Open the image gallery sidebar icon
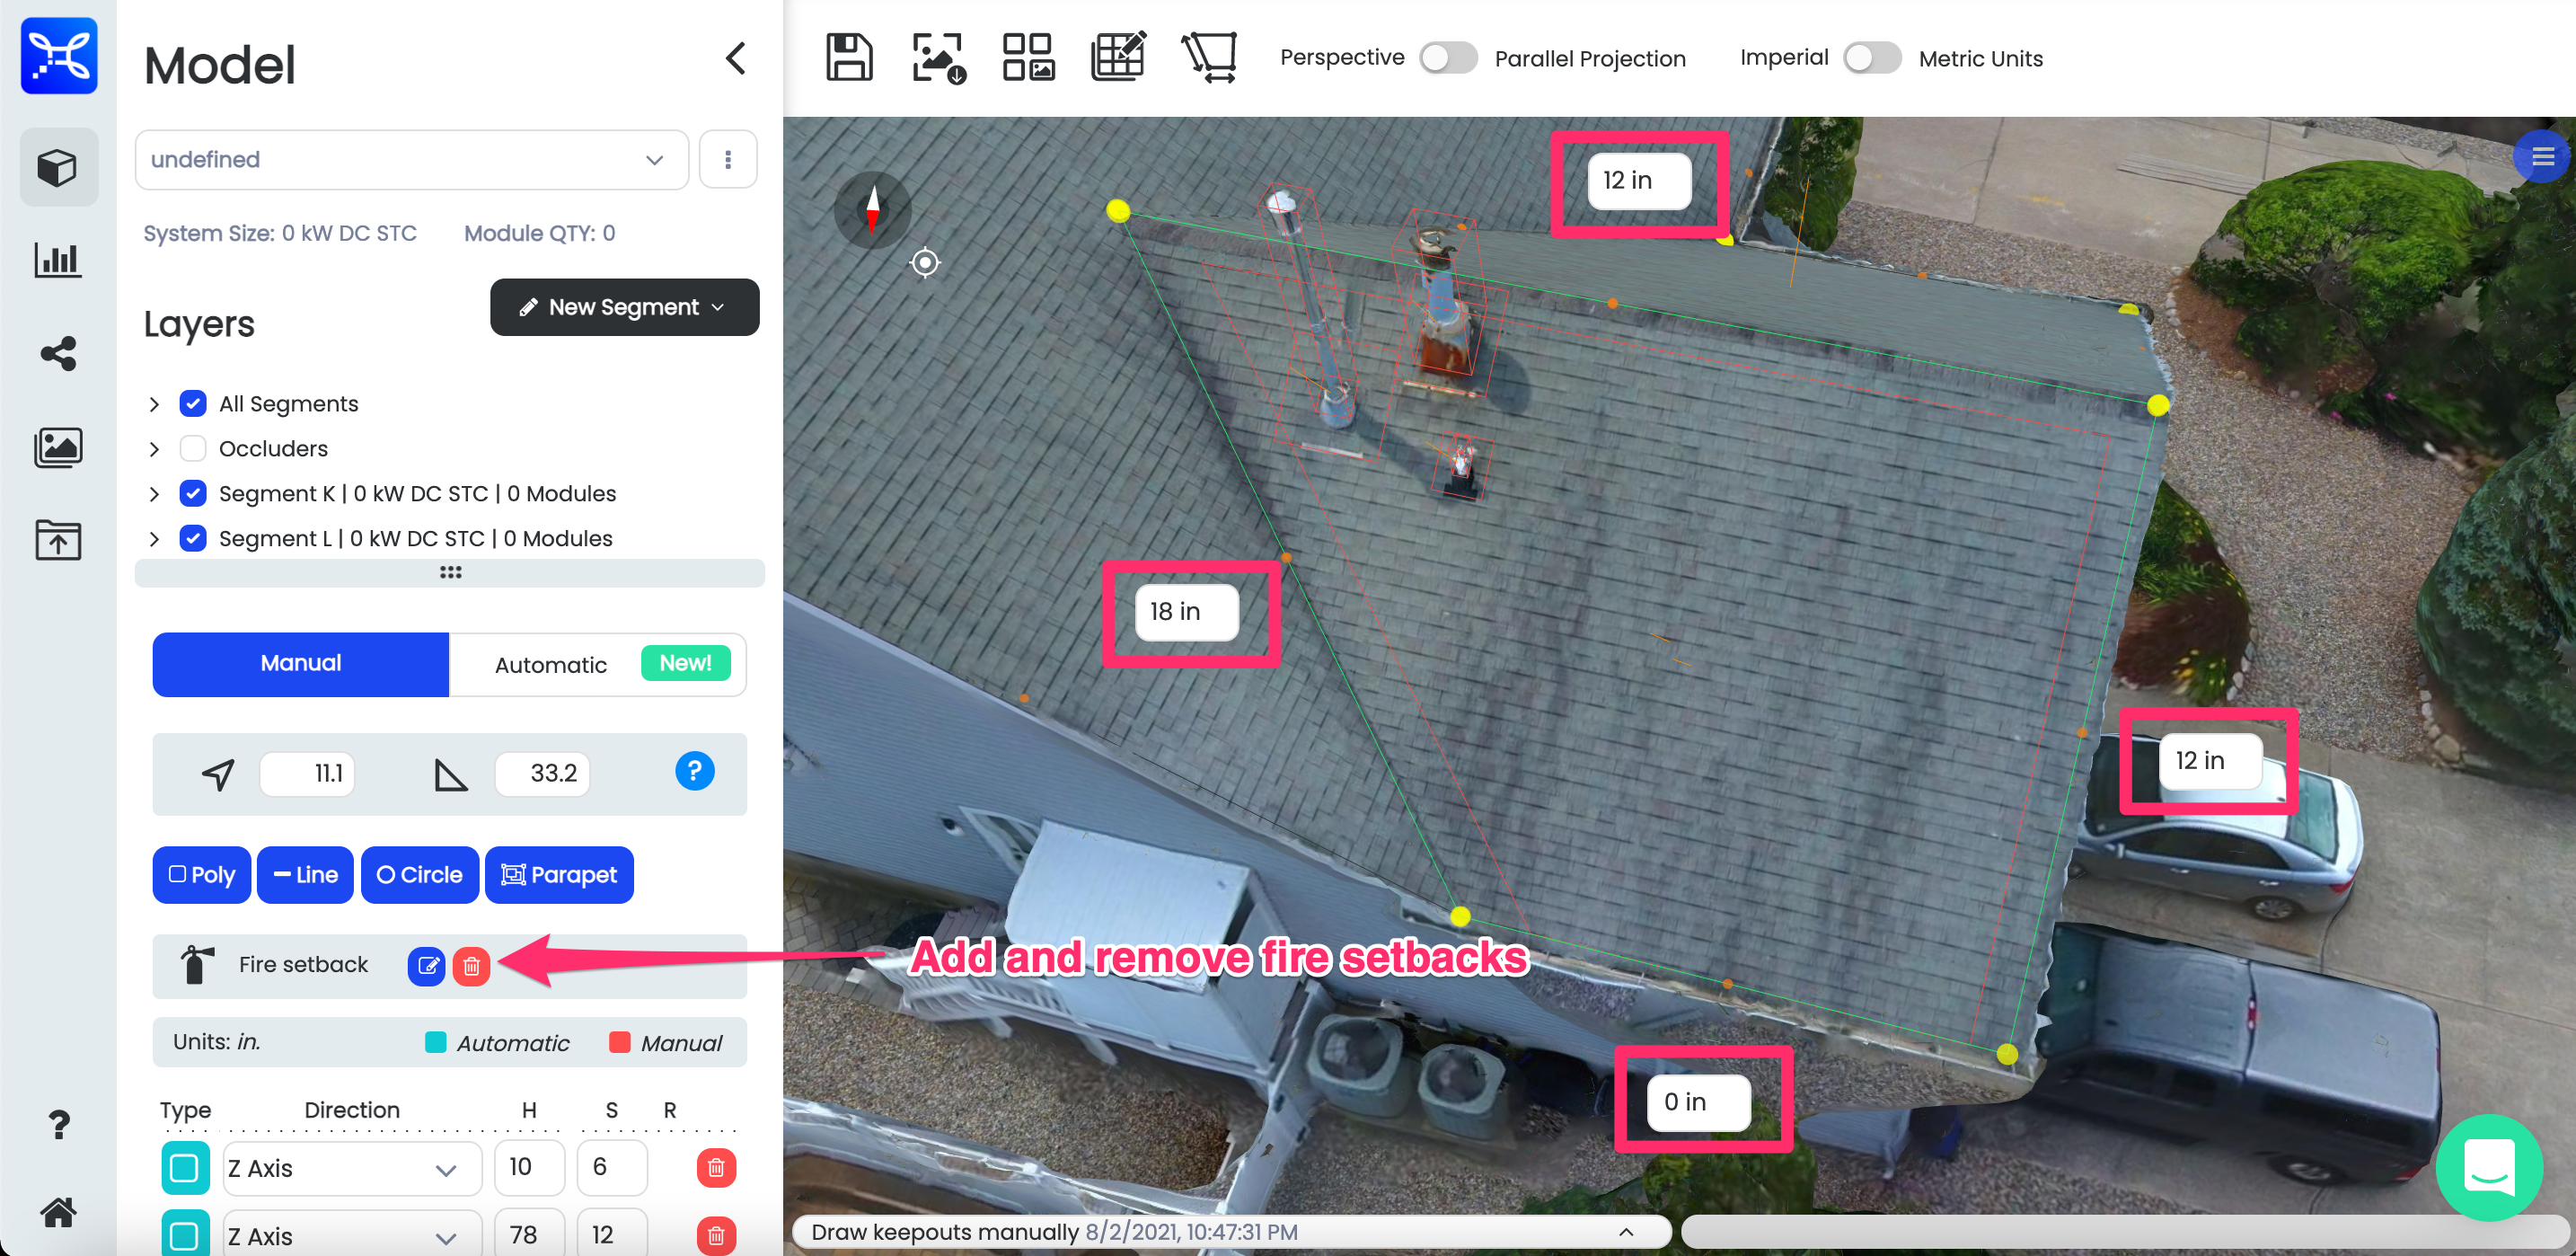The width and height of the screenshot is (2576, 1256). coord(58,447)
